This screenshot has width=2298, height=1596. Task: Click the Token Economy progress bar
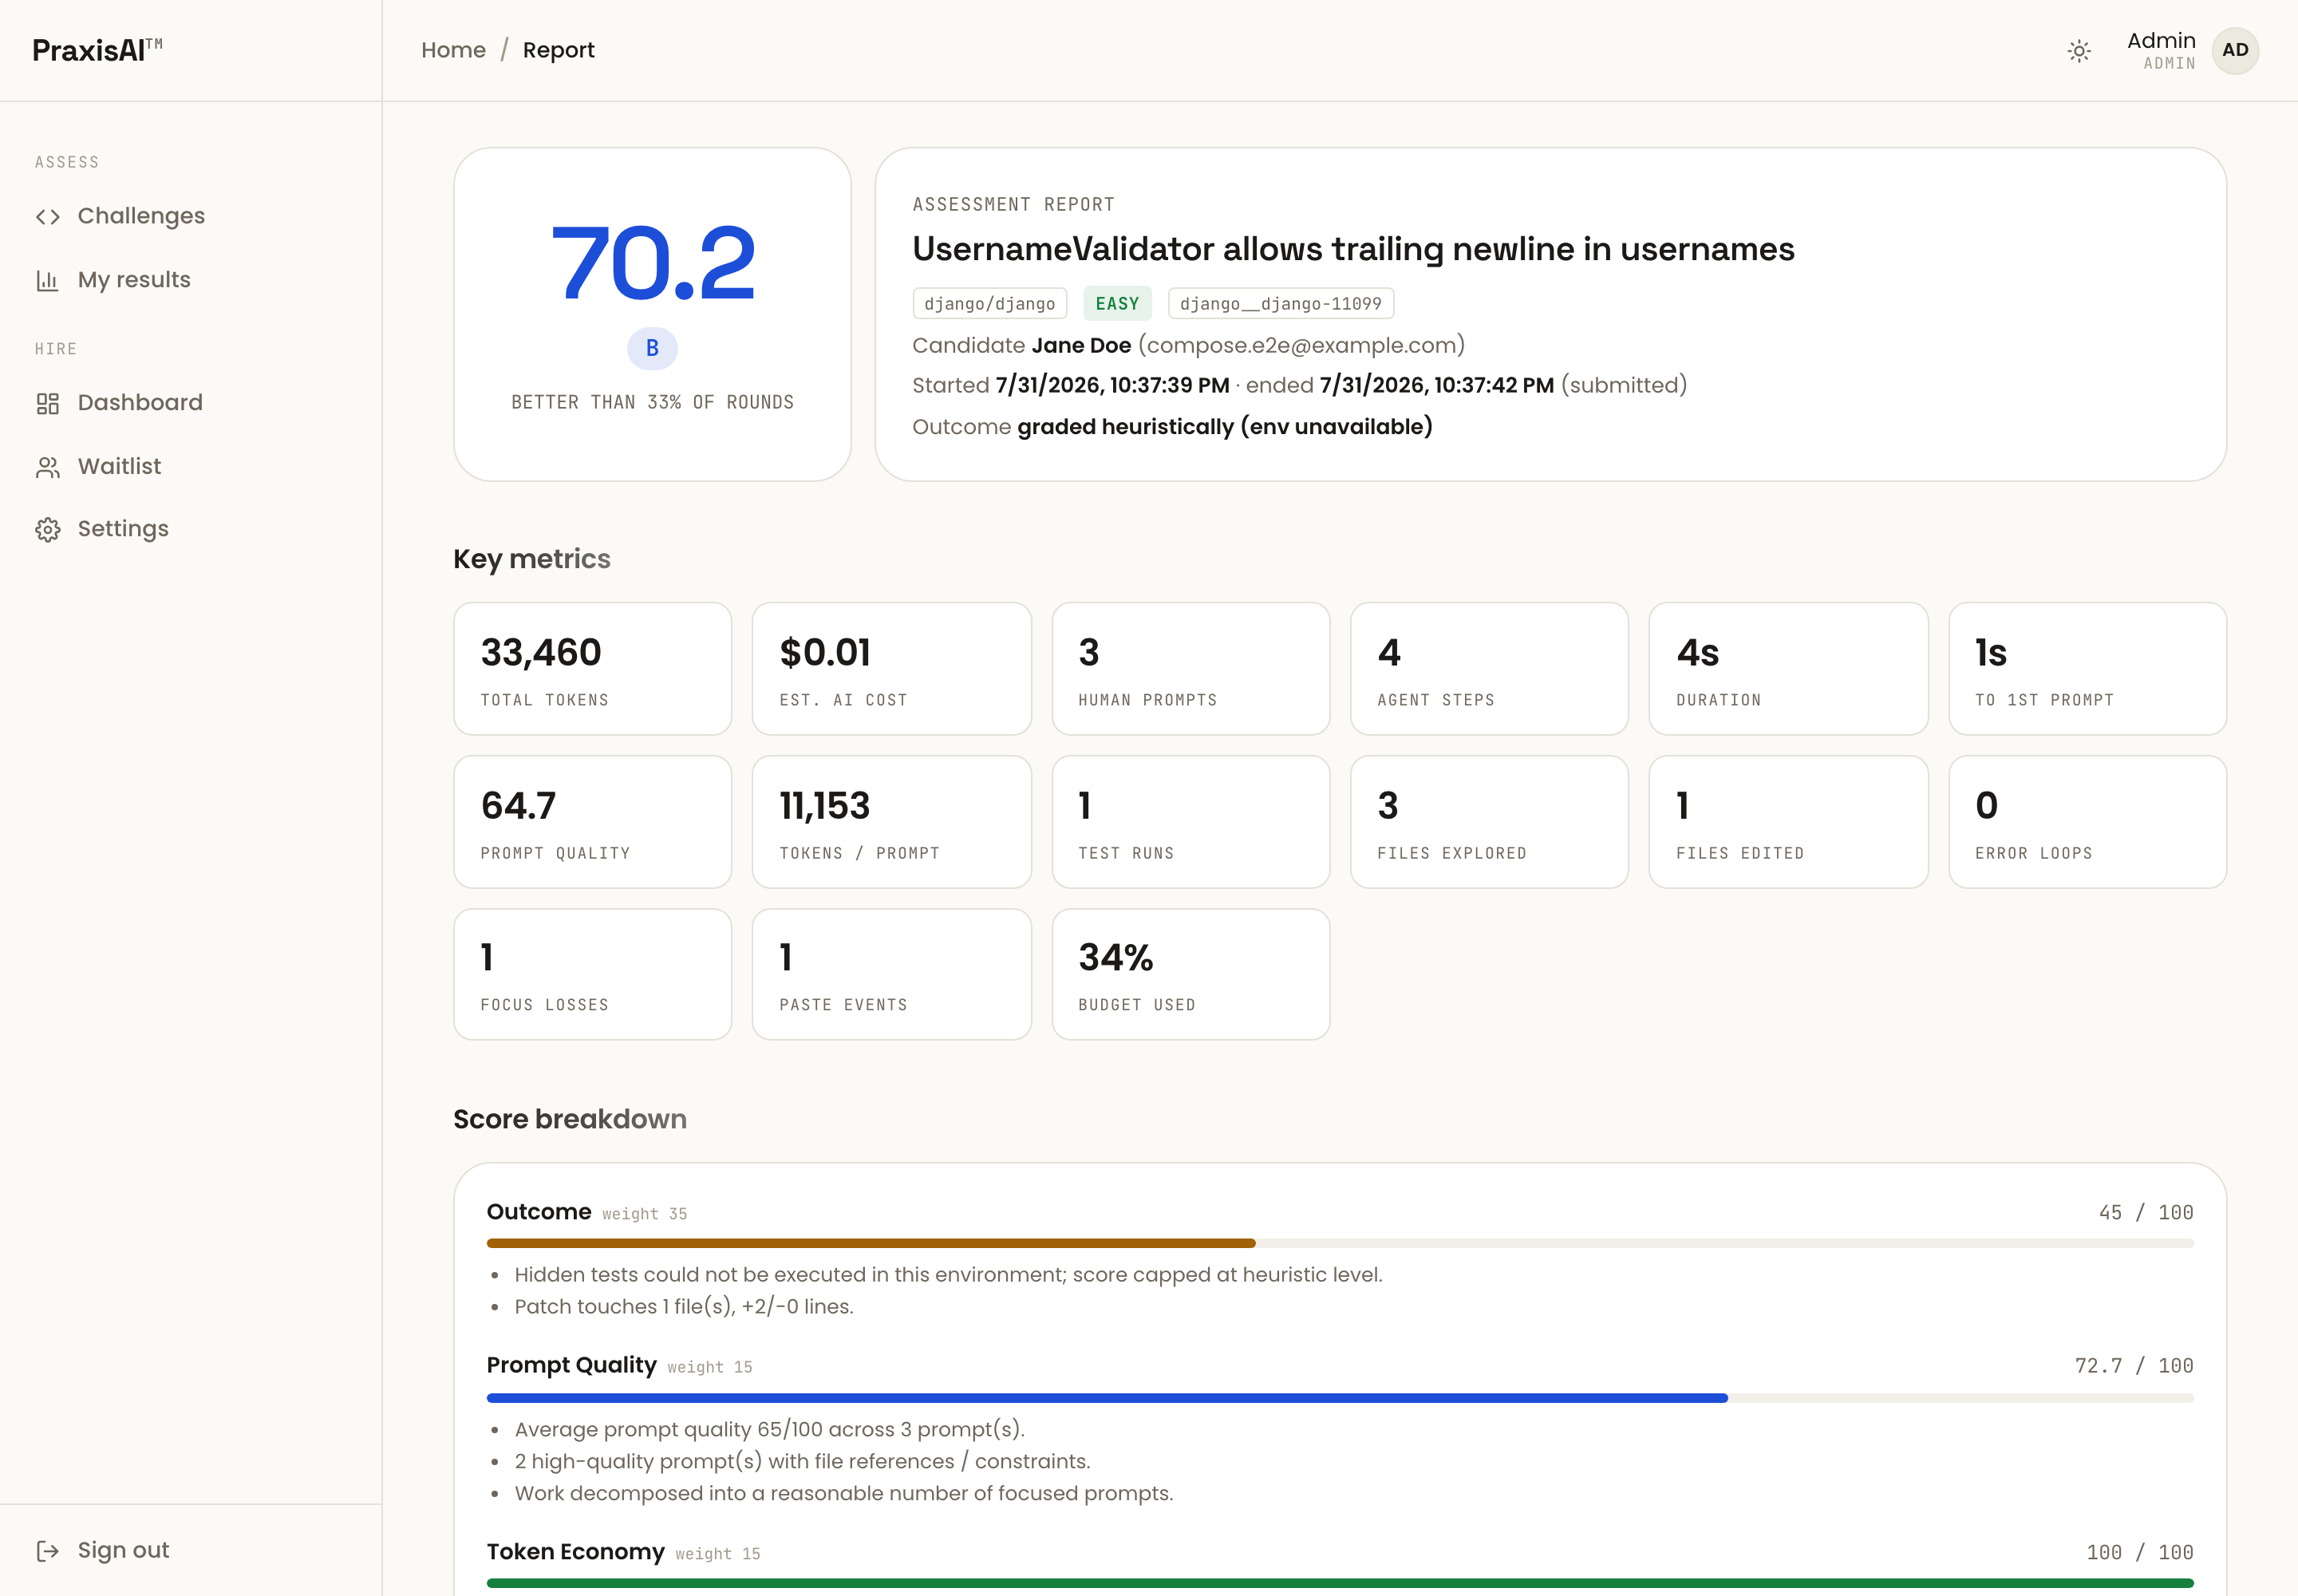coord(1339,1583)
